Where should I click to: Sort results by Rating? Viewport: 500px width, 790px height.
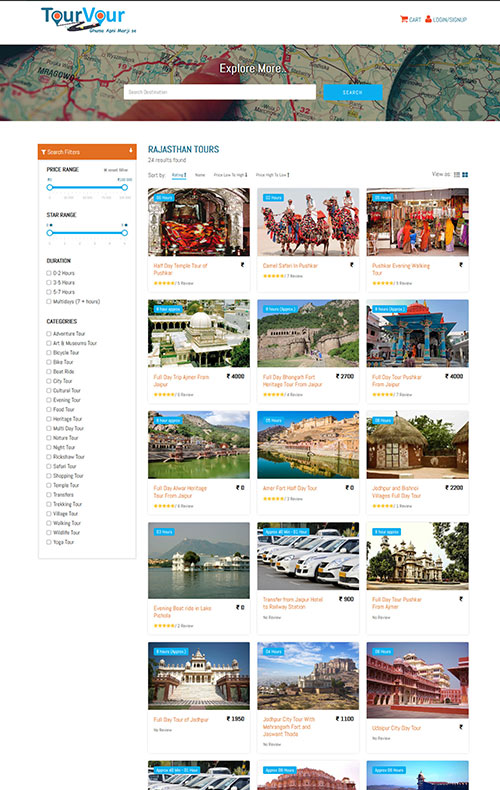tap(179, 175)
